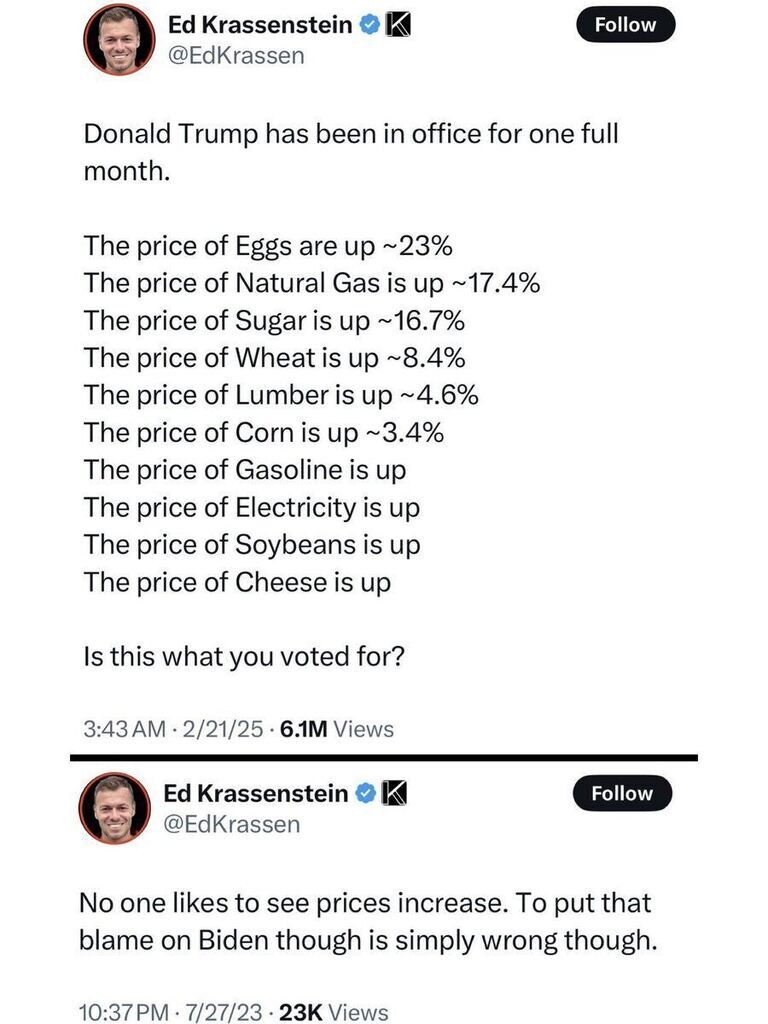Click the K affiliate badge on the 2/21/25 tweet
Viewport: 768px width, 1024px height.
(x=398, y=25)
